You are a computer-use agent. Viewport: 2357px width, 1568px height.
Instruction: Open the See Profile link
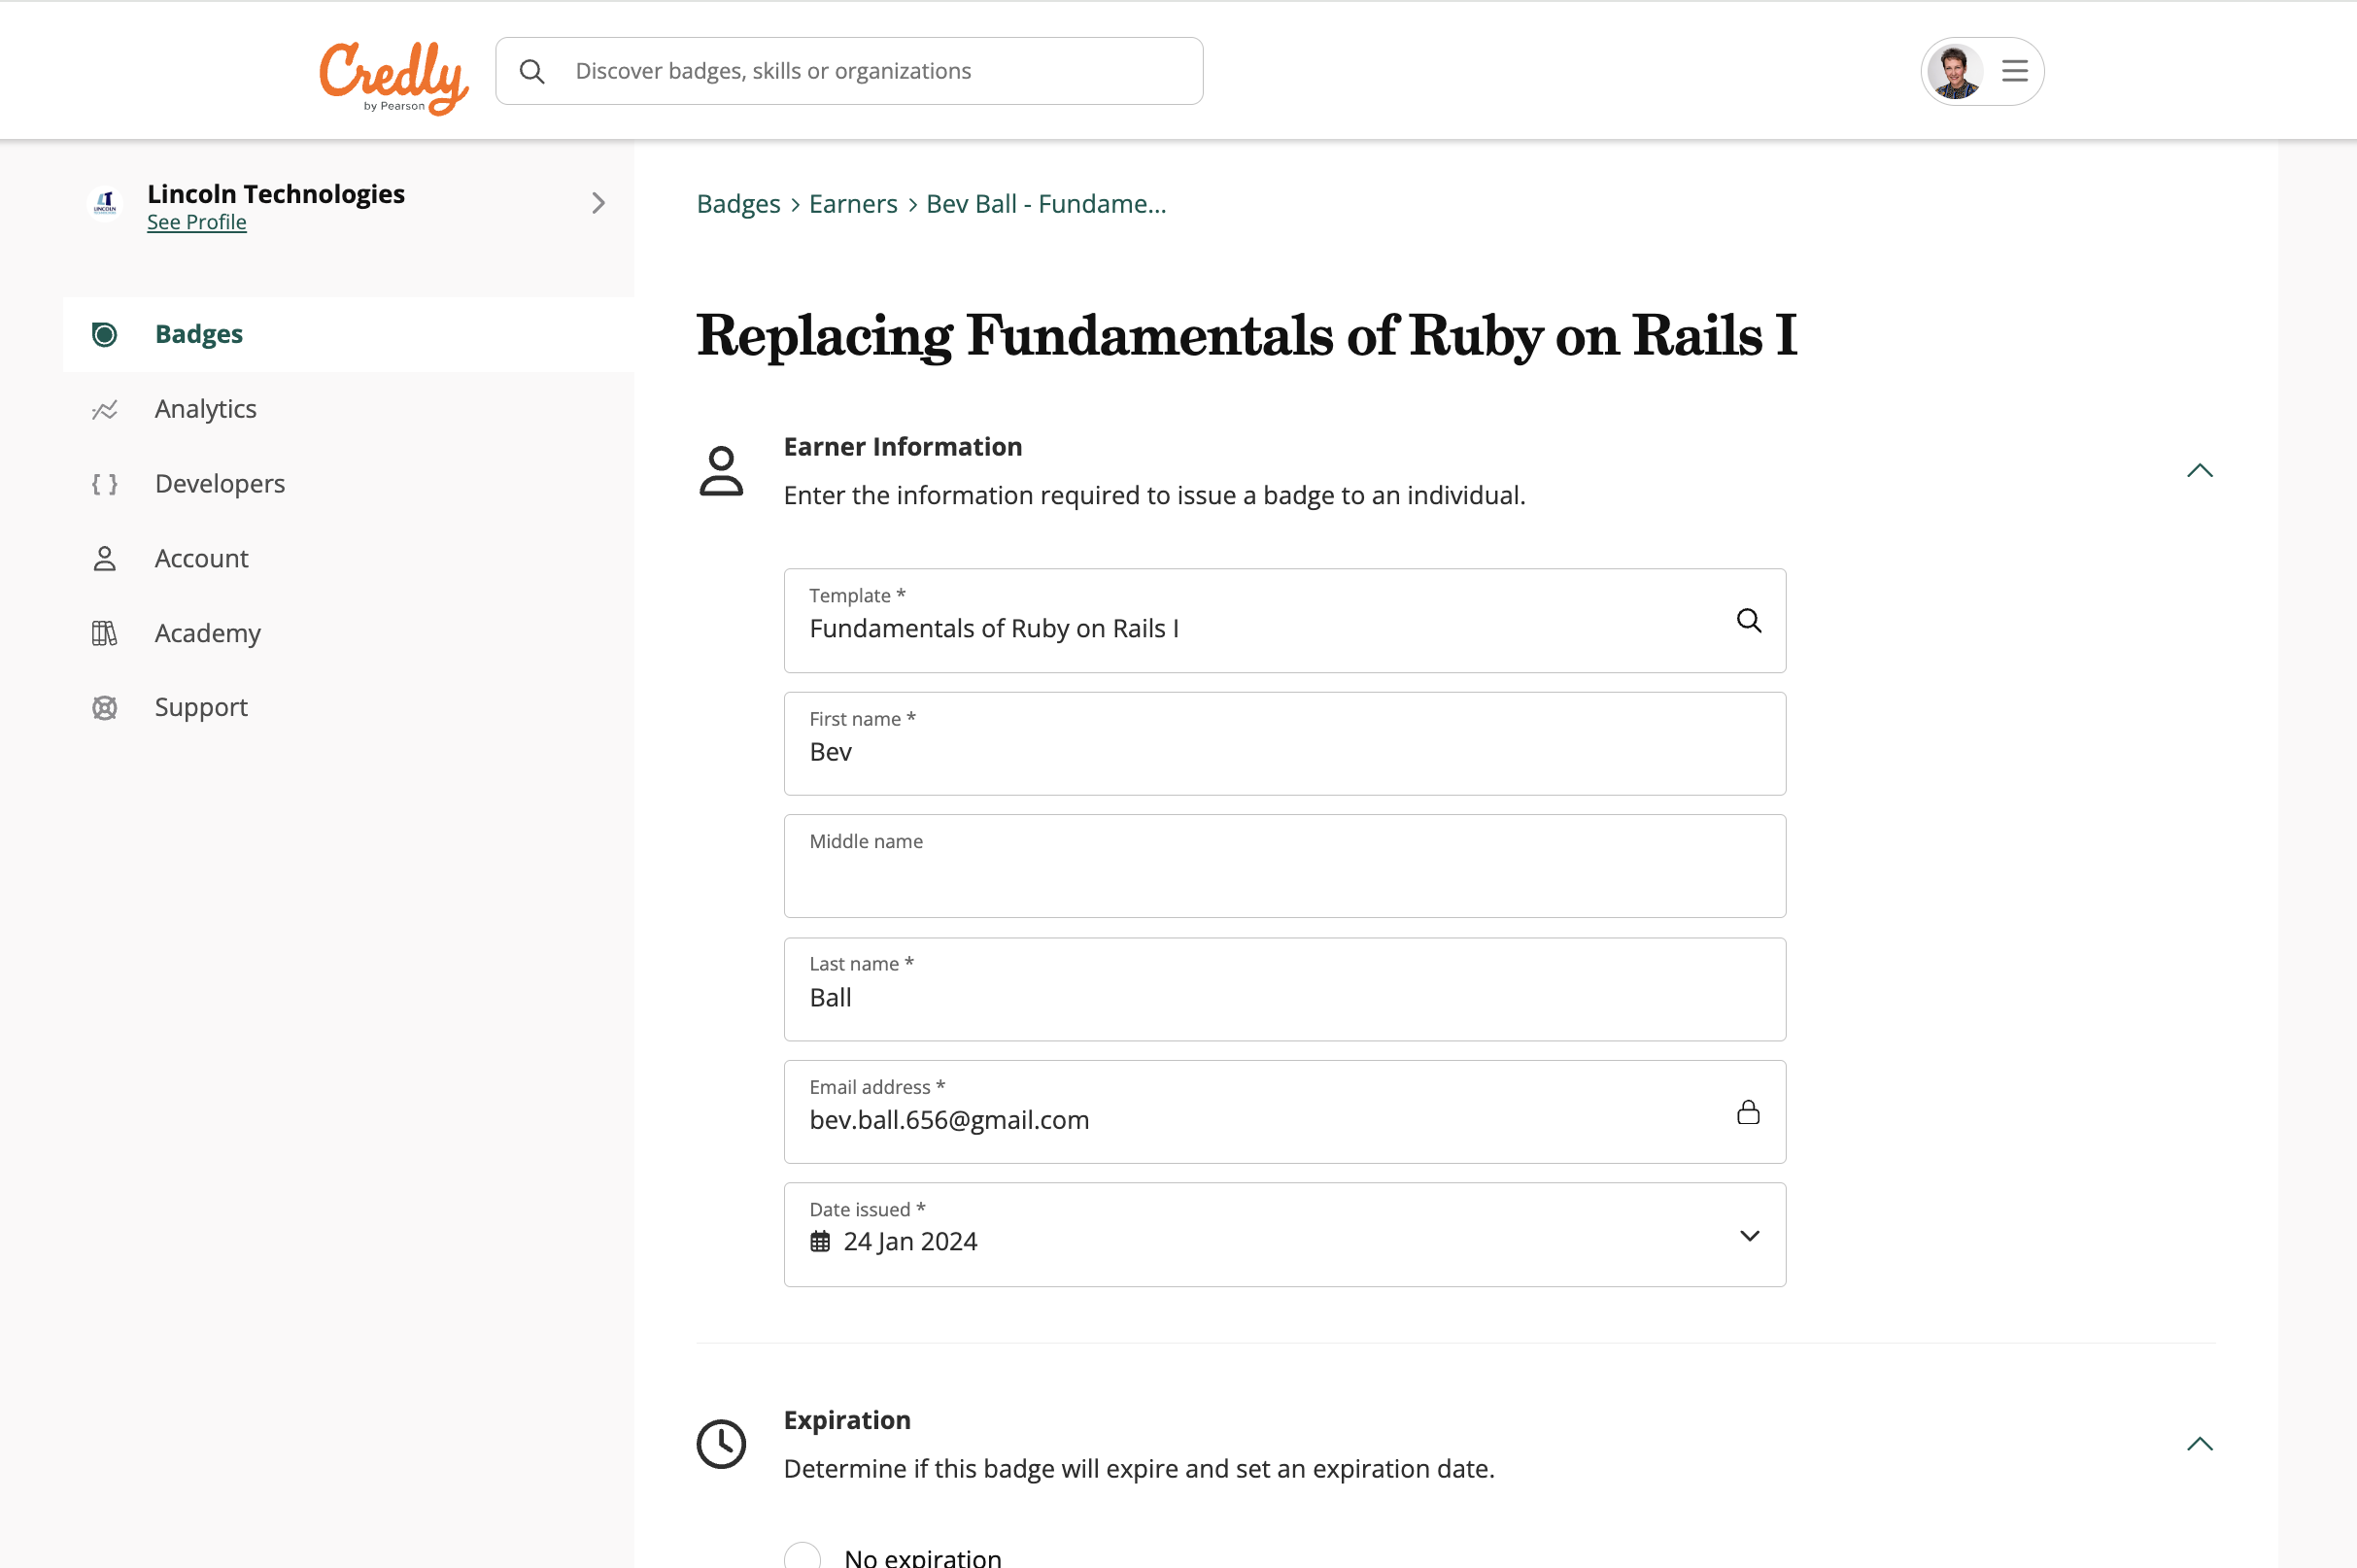[196, 222]
